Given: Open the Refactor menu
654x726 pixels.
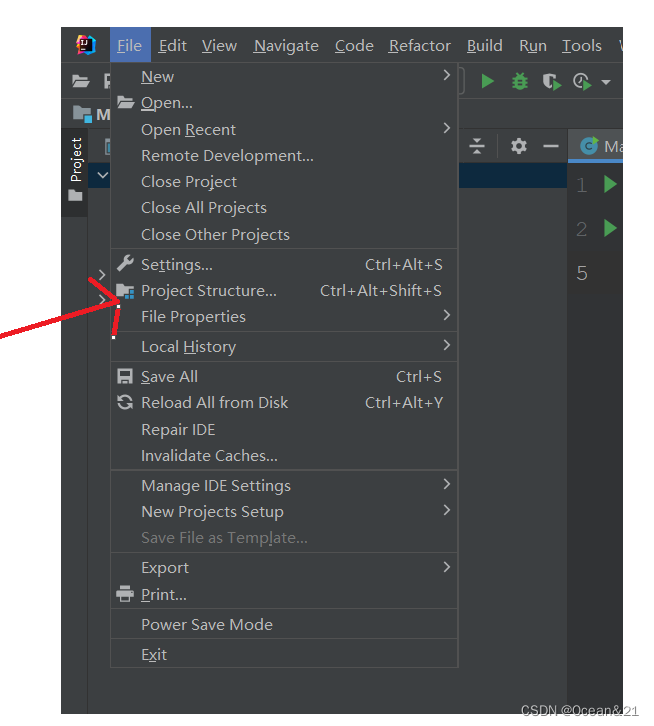Looking at the screenshot, I should [x=420, y=45].
